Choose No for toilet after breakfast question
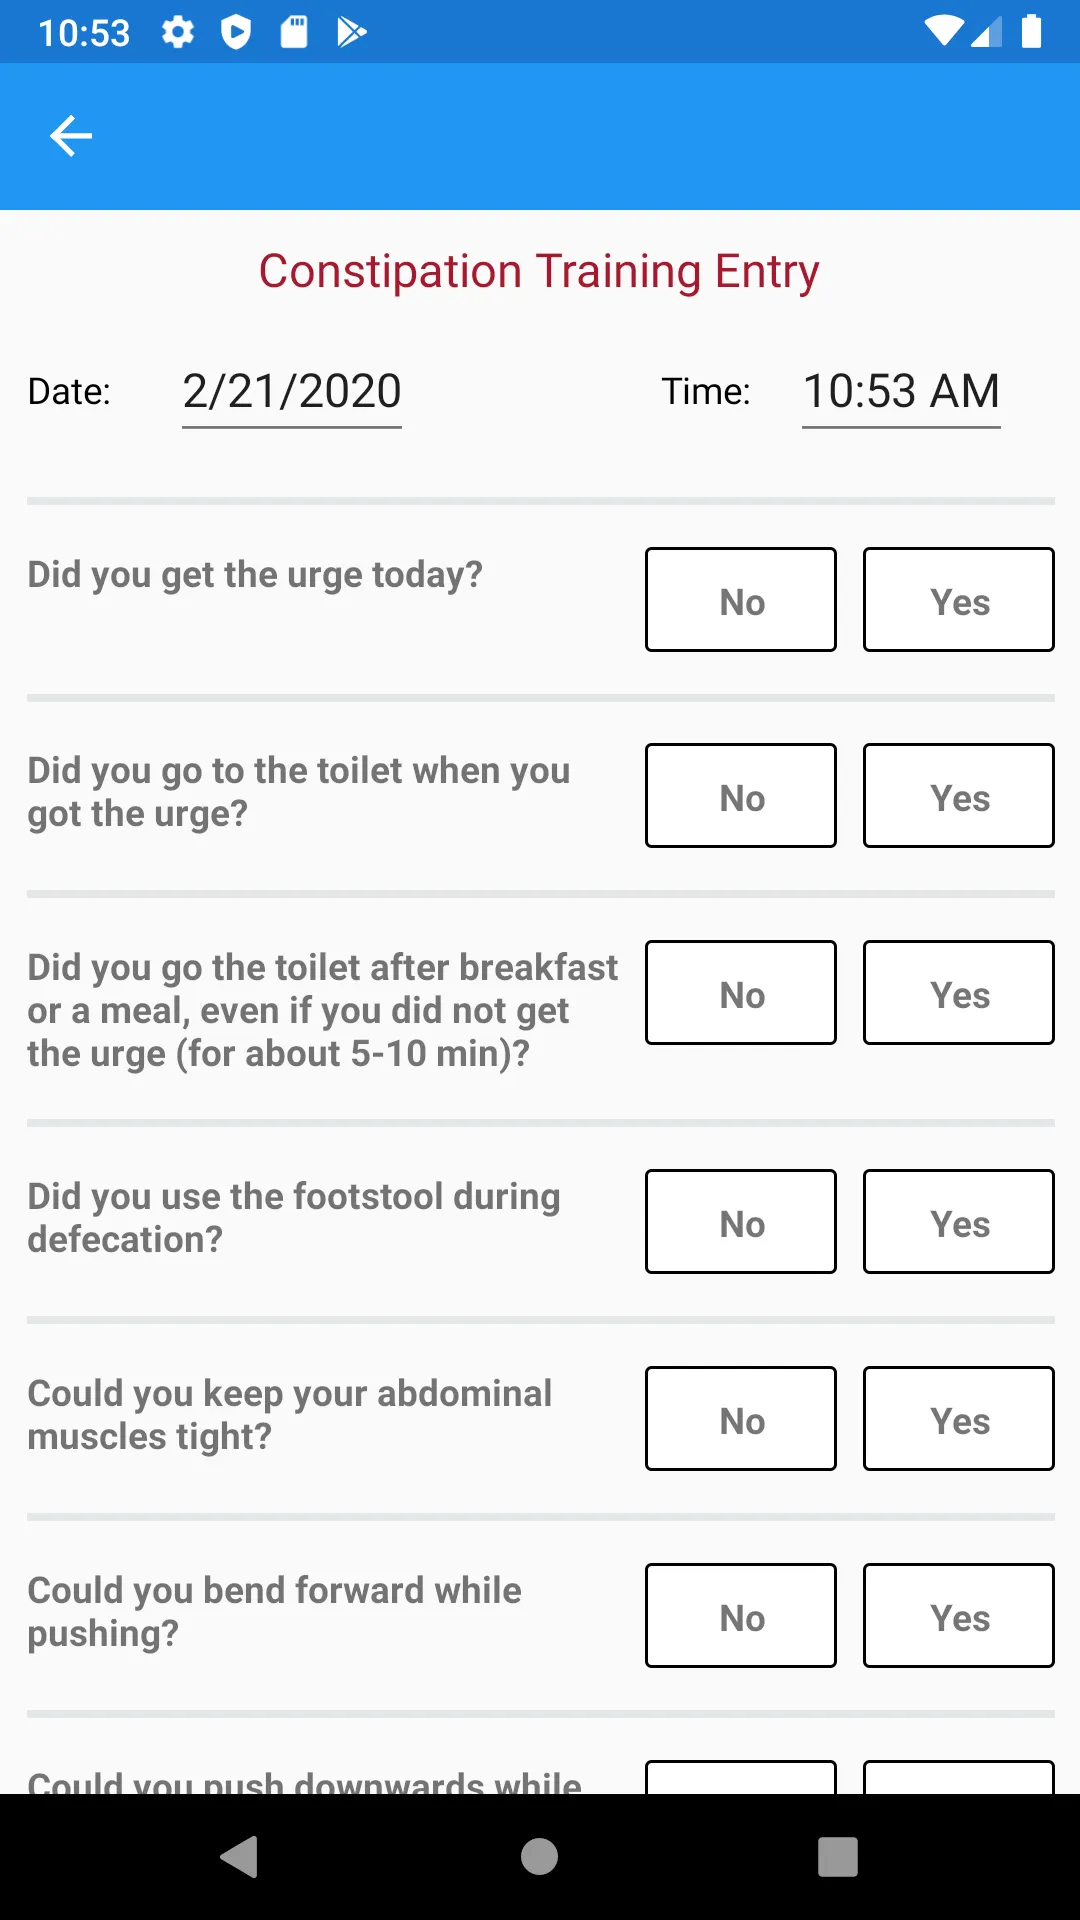Image resolution: width=1080 pixels, height=1920 pixels. pos(741,993)
